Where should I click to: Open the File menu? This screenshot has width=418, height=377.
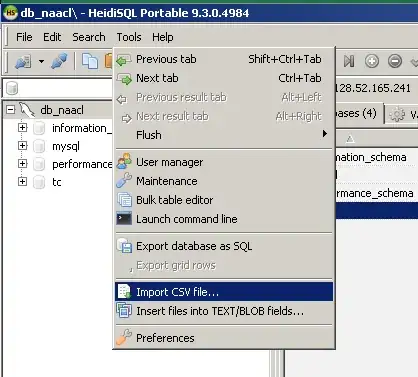tap(24, 37)
